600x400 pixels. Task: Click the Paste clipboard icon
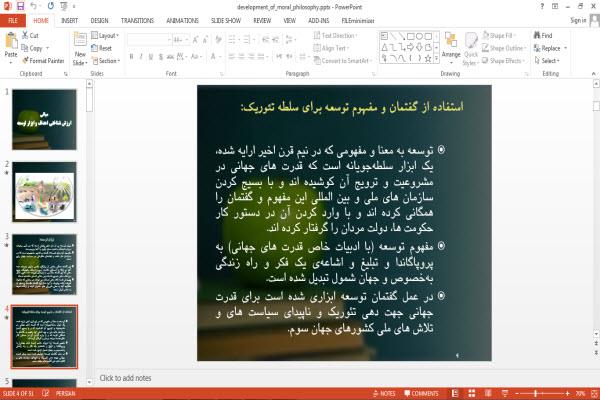coord(11,40)
